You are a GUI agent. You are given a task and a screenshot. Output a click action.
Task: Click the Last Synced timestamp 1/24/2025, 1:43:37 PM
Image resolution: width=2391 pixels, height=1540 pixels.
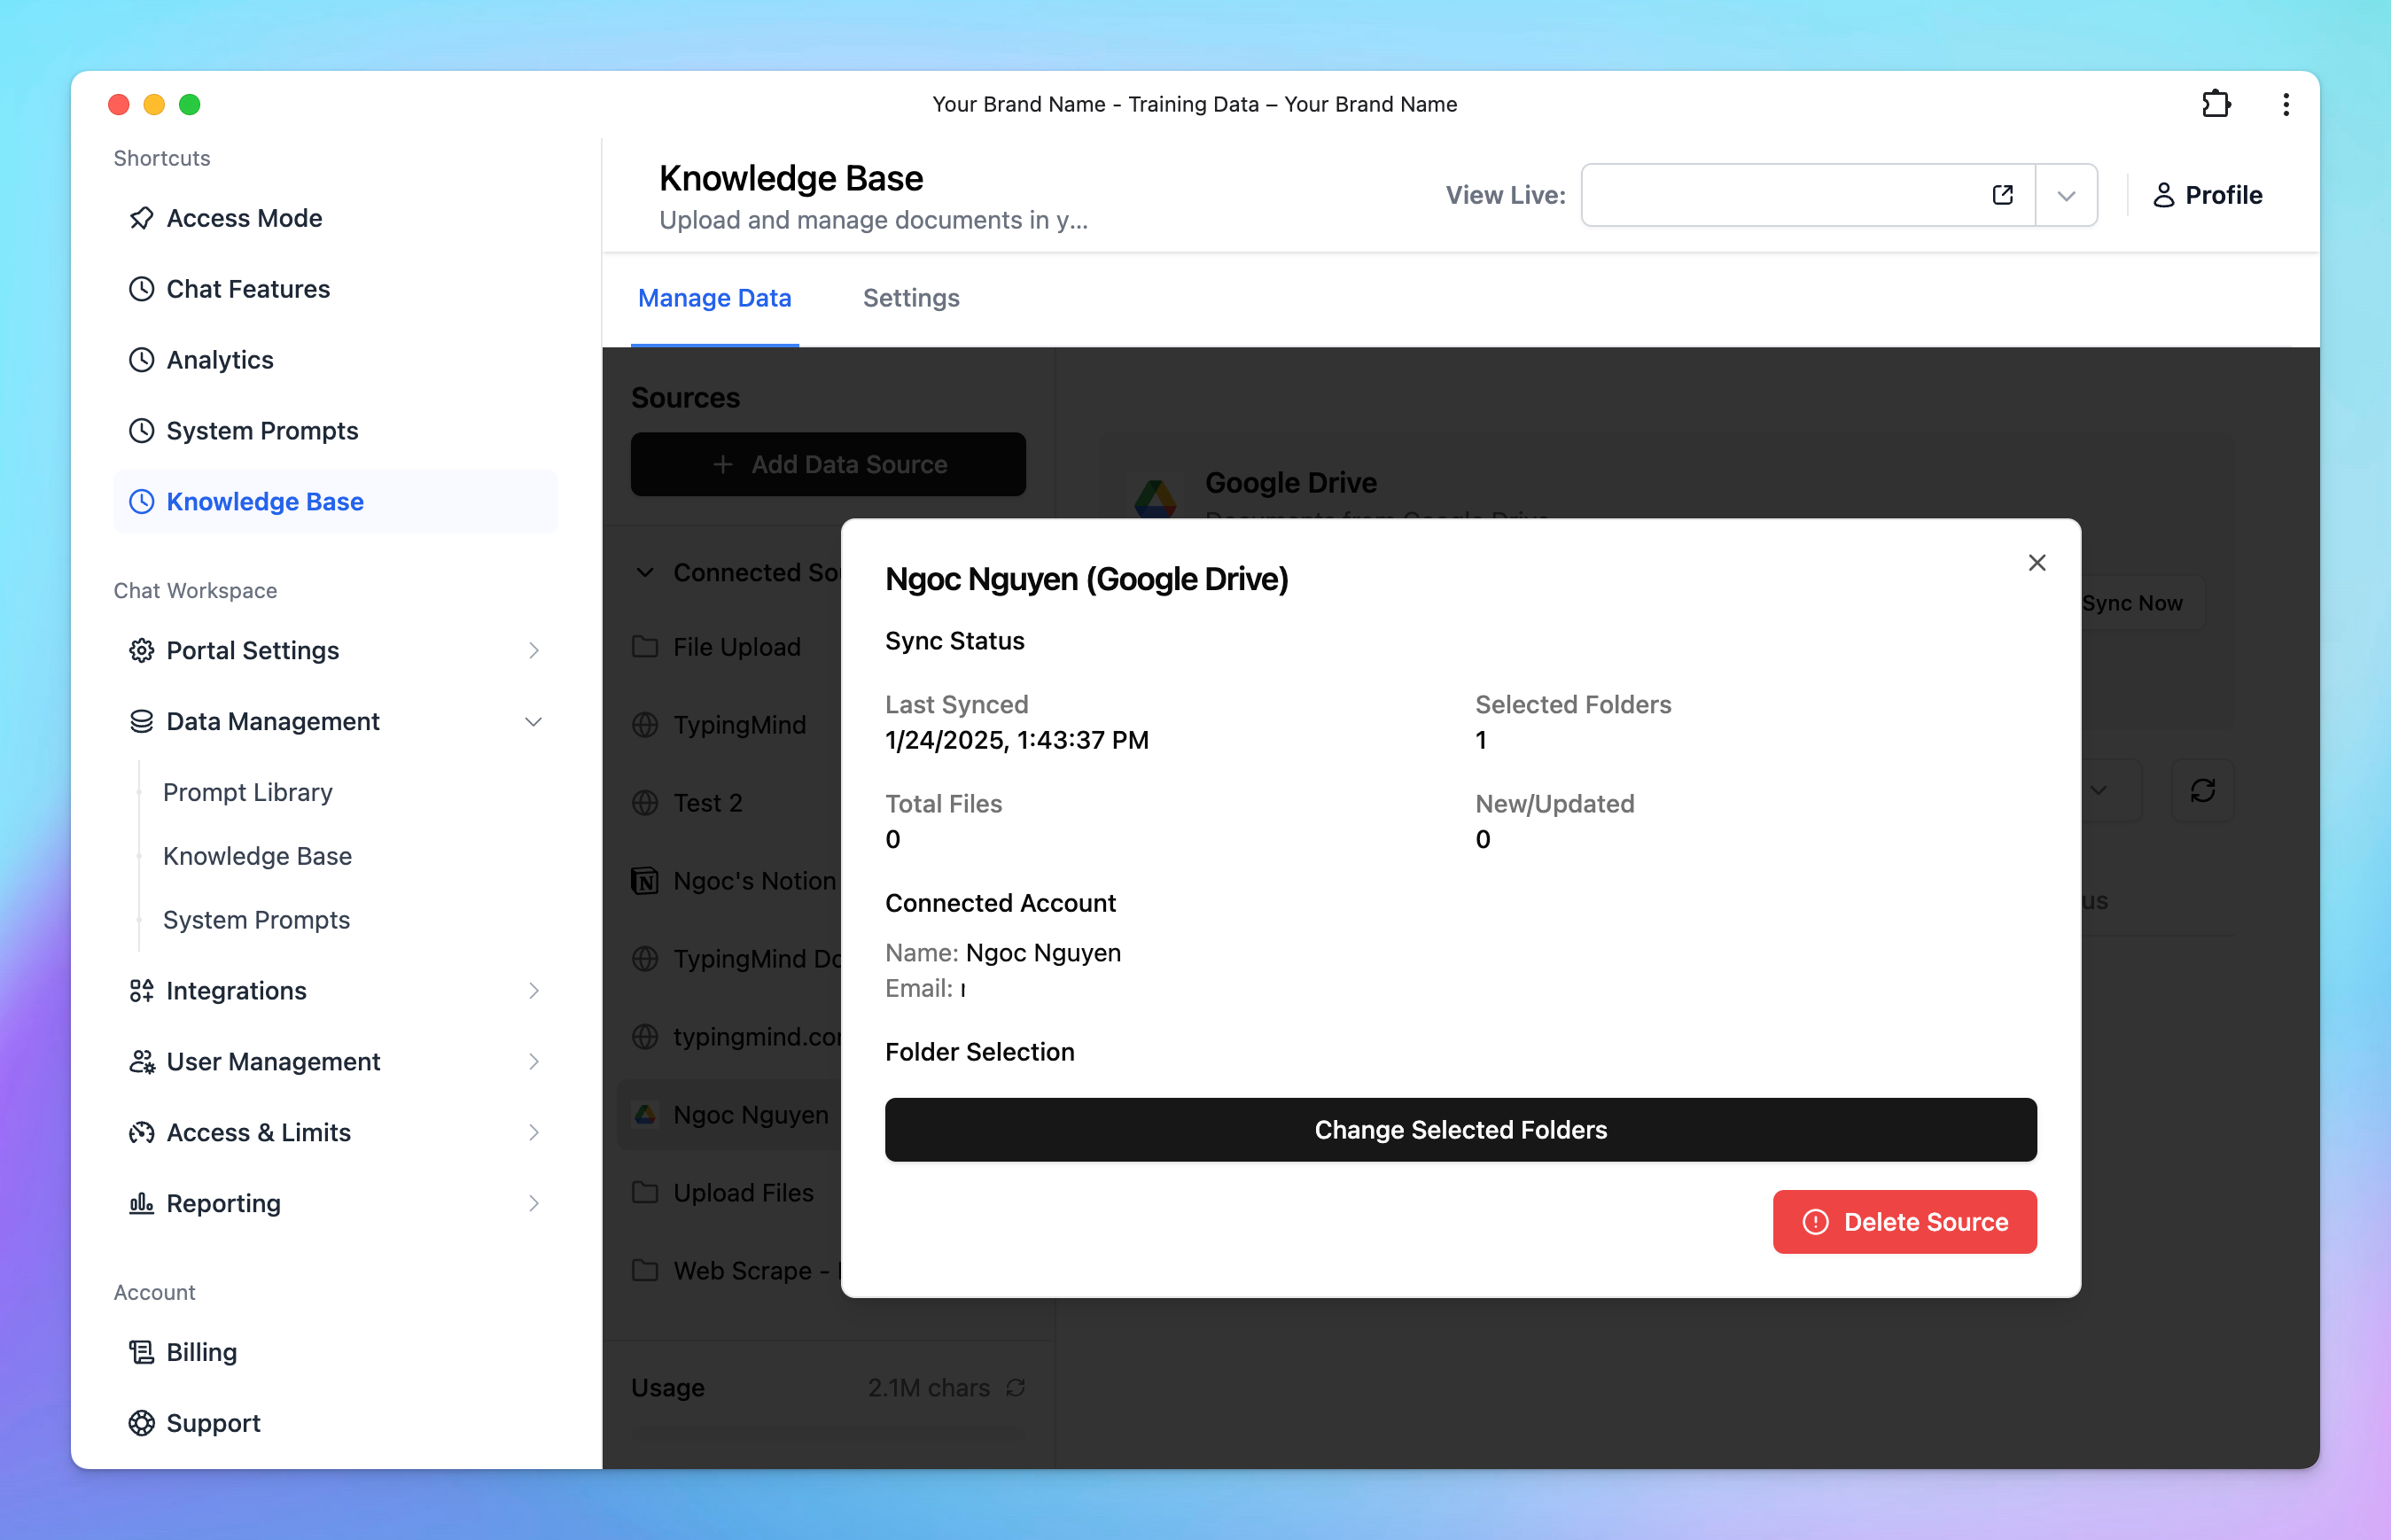(x=1017, y=740)
